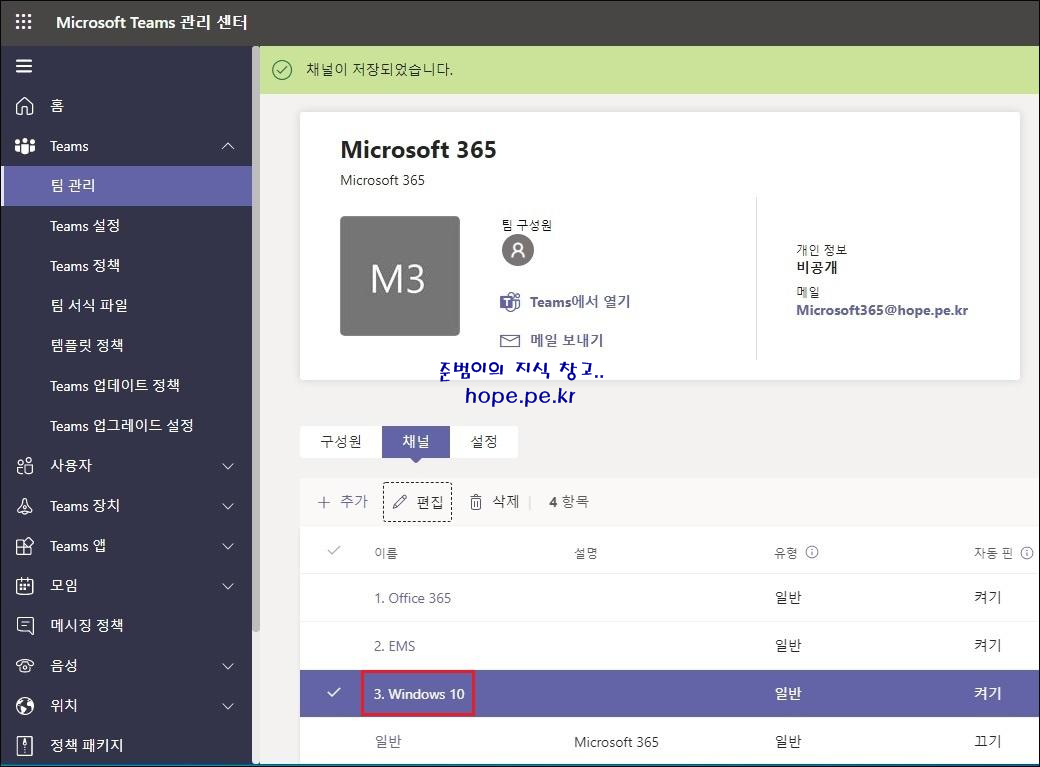Click the green success checkmark icon
Image resolution: width=1040 pixels, height=767 pixels.
tap(282, 70)
